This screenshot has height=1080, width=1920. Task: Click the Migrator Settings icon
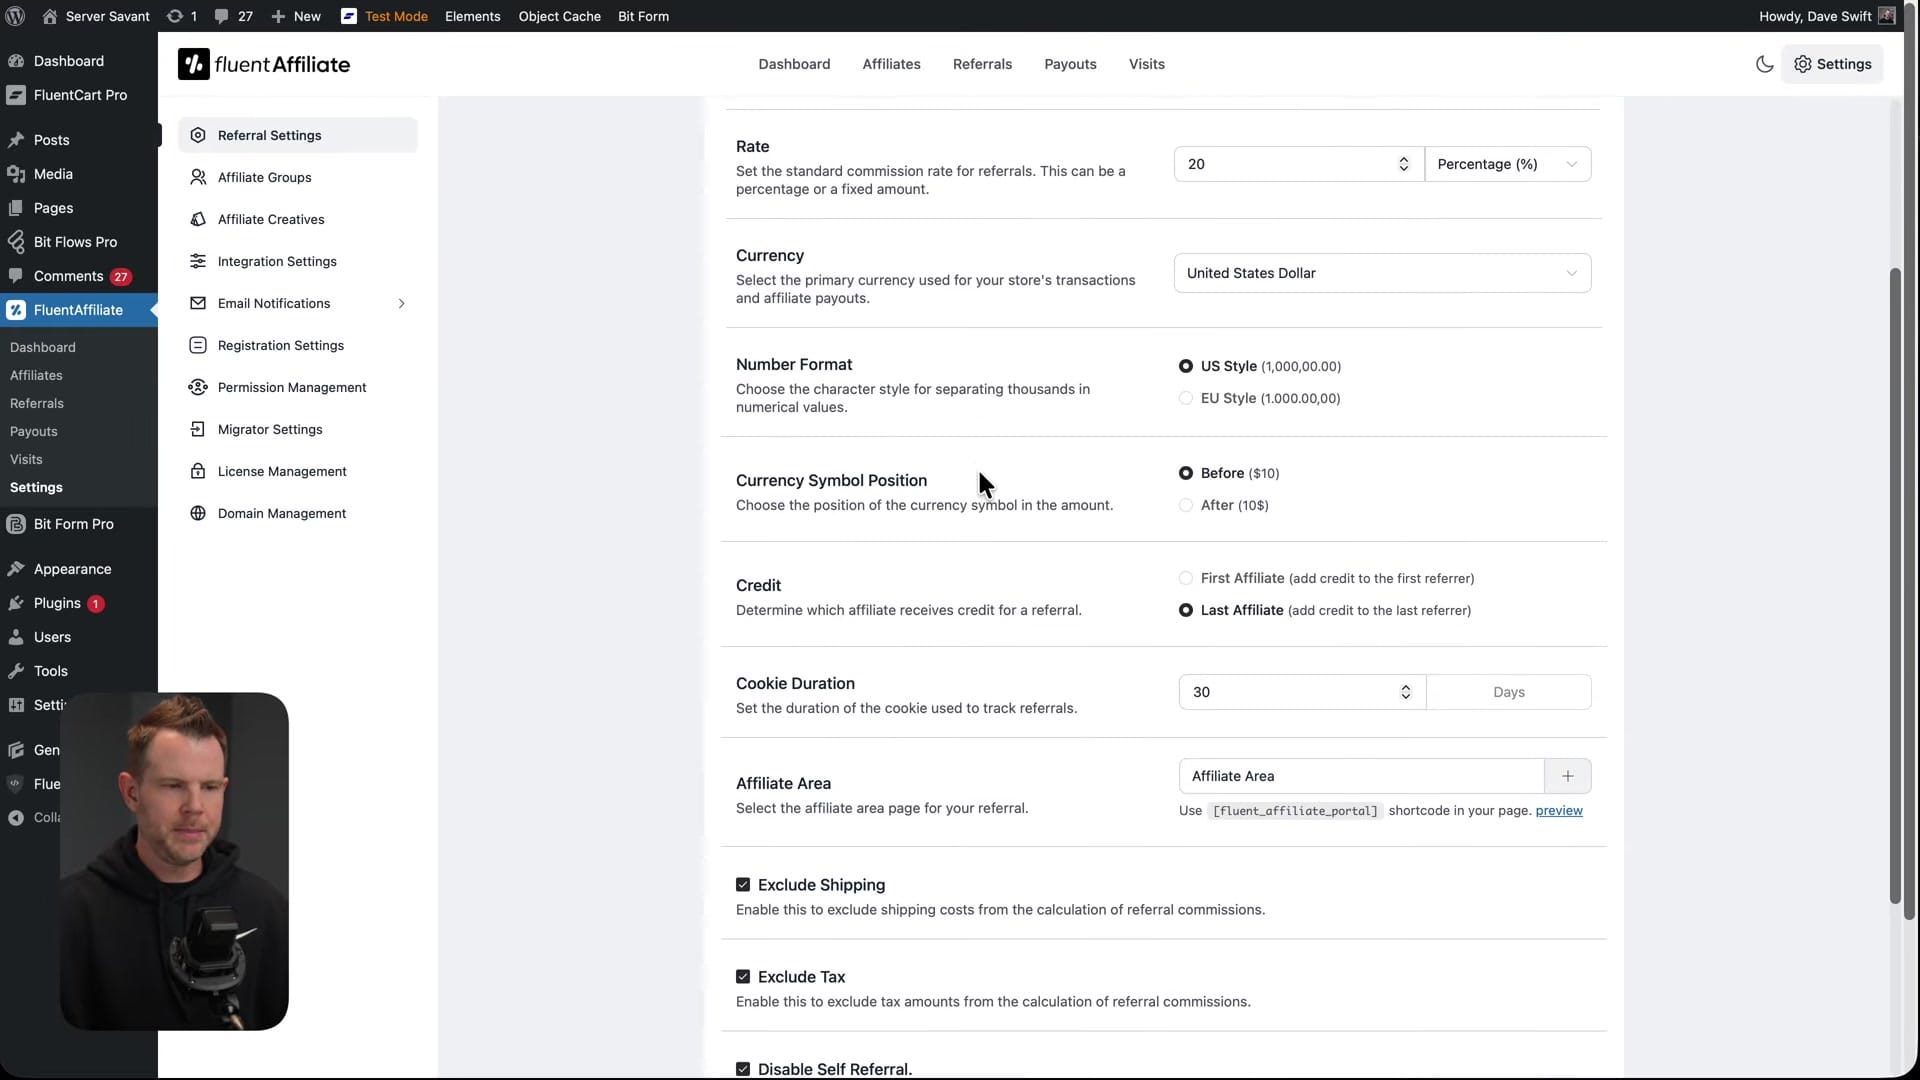point(198,429)
